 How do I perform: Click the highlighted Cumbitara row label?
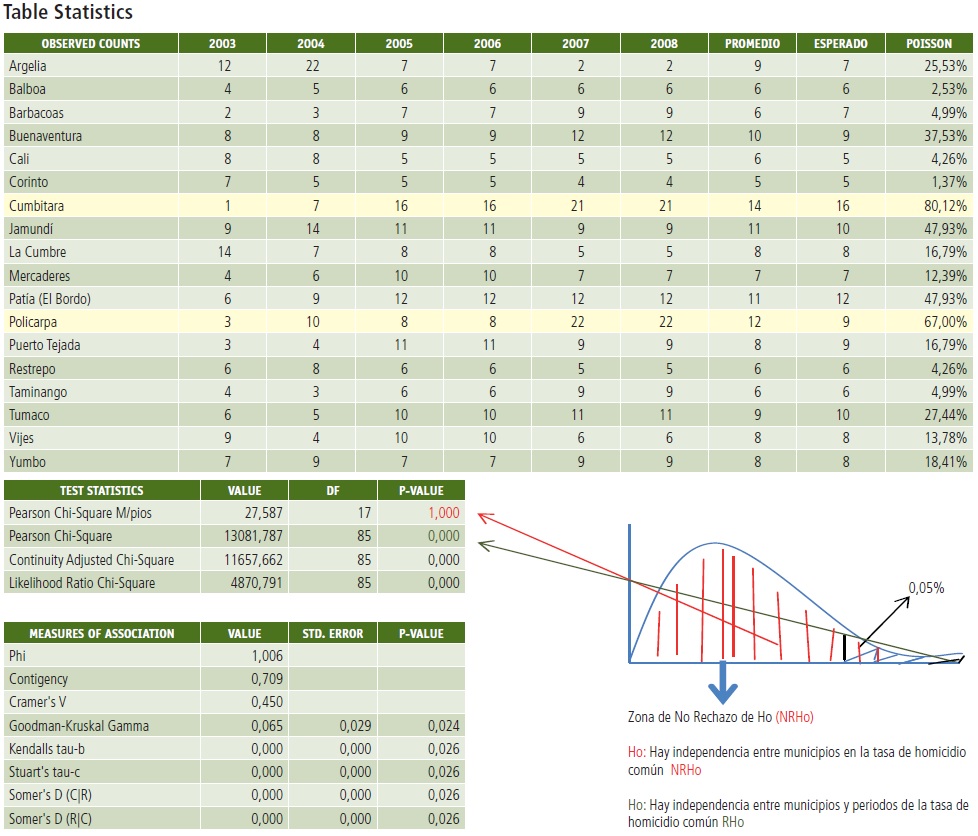(x=37, y=206)
